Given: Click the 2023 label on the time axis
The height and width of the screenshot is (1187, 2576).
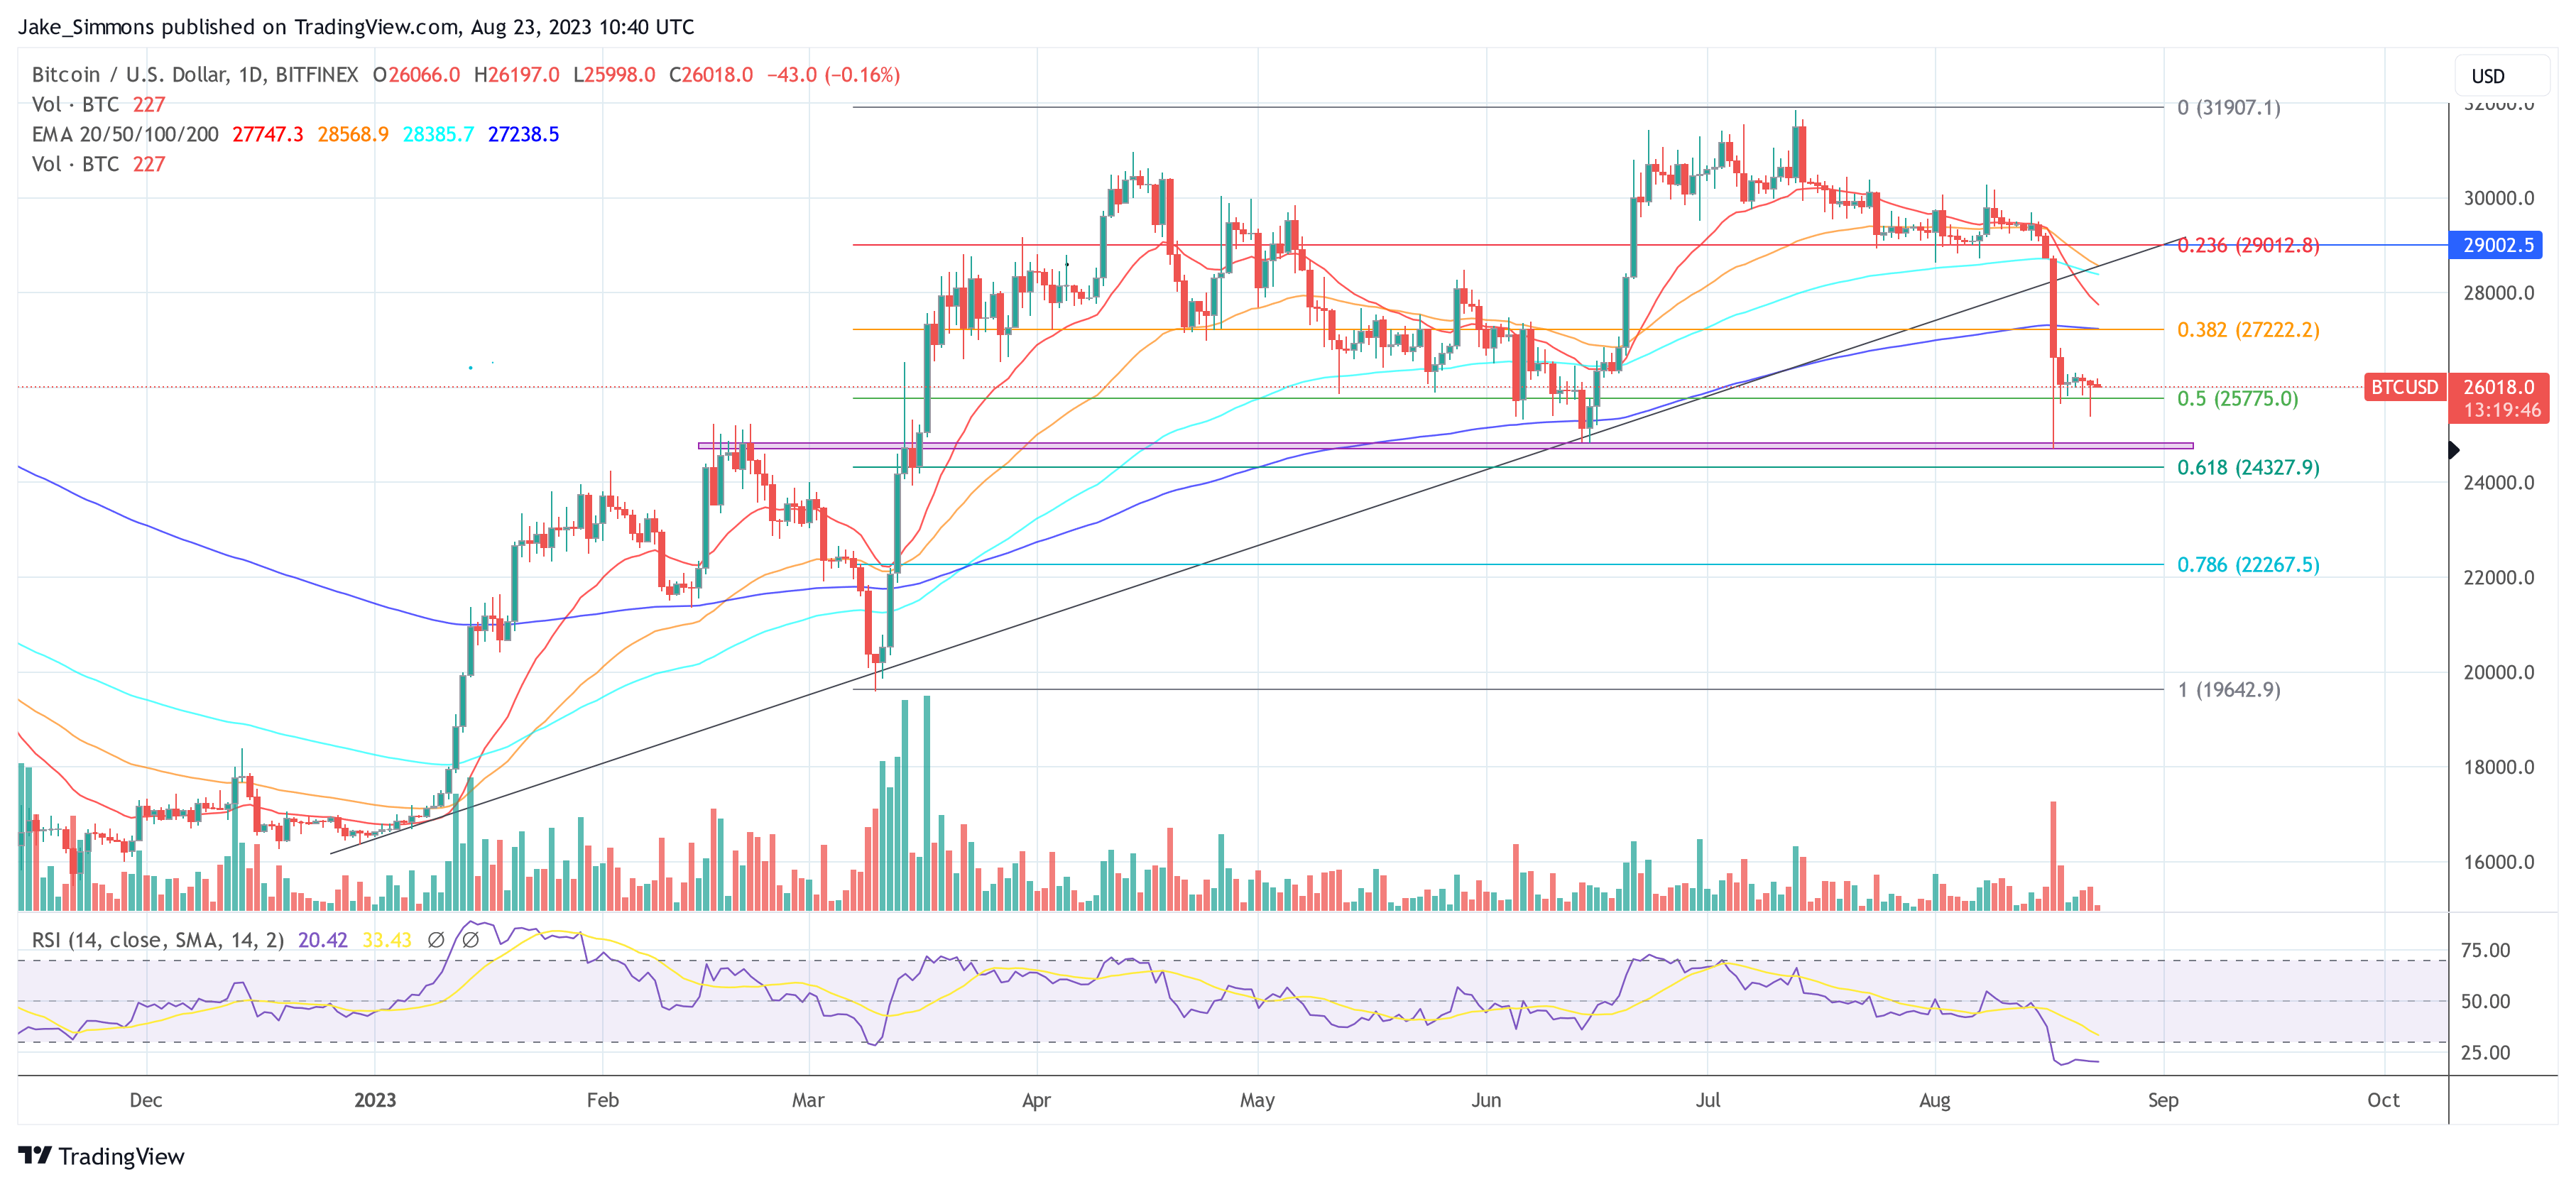Looking at the screenshot, I should point(375,1100).
